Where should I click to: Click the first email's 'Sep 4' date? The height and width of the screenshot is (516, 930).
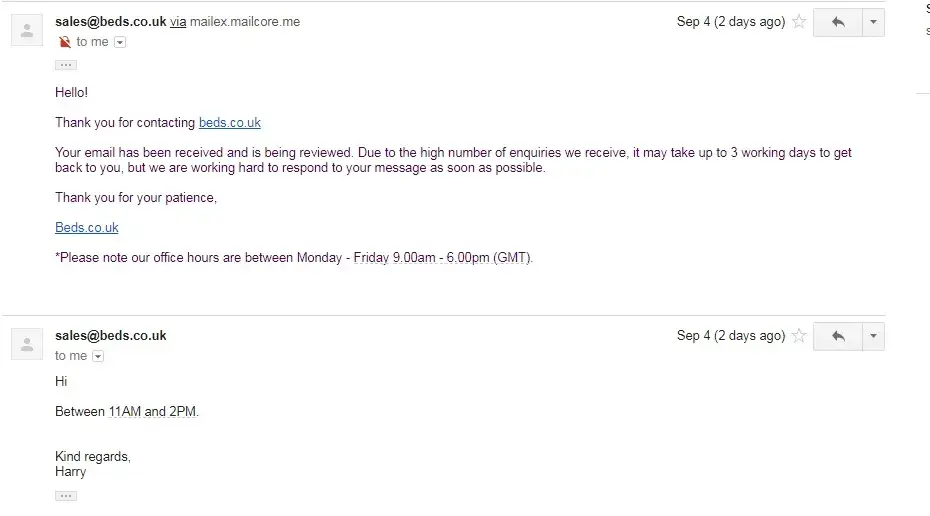tap(730, 22)
